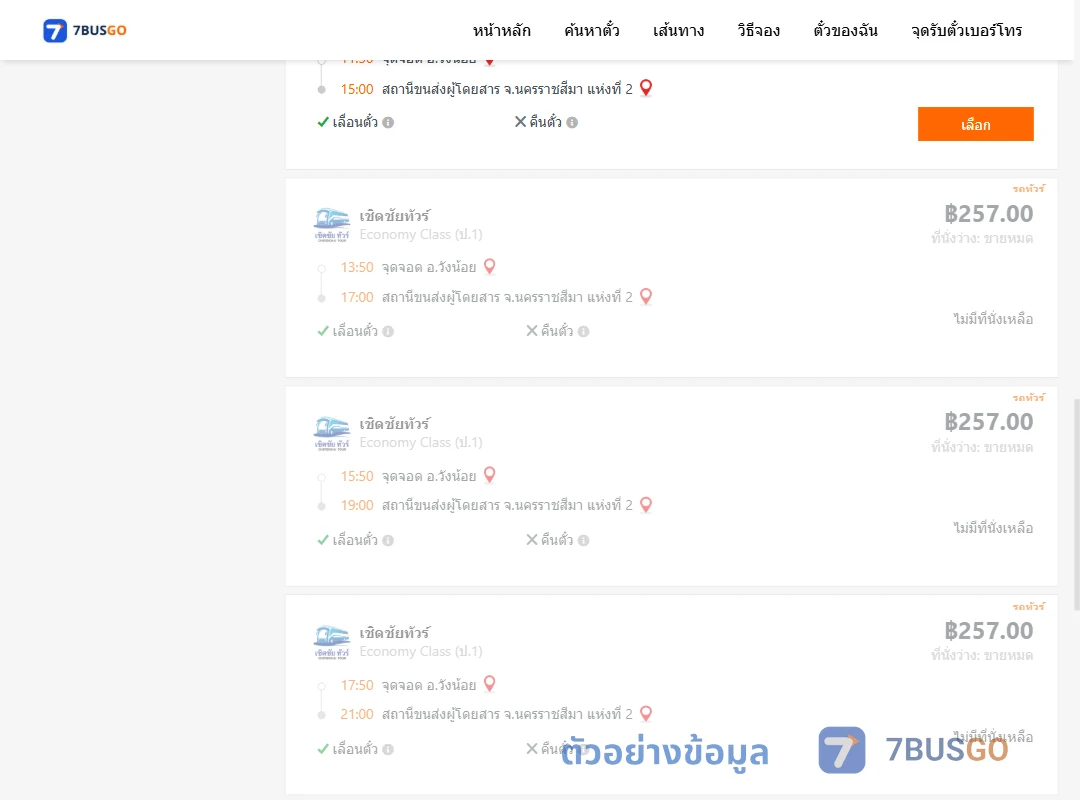Click map pin beside 15:50 จุดจอด อ.วังน้อย
Viewport: 1080px width, 800px height.
(489, 475)
